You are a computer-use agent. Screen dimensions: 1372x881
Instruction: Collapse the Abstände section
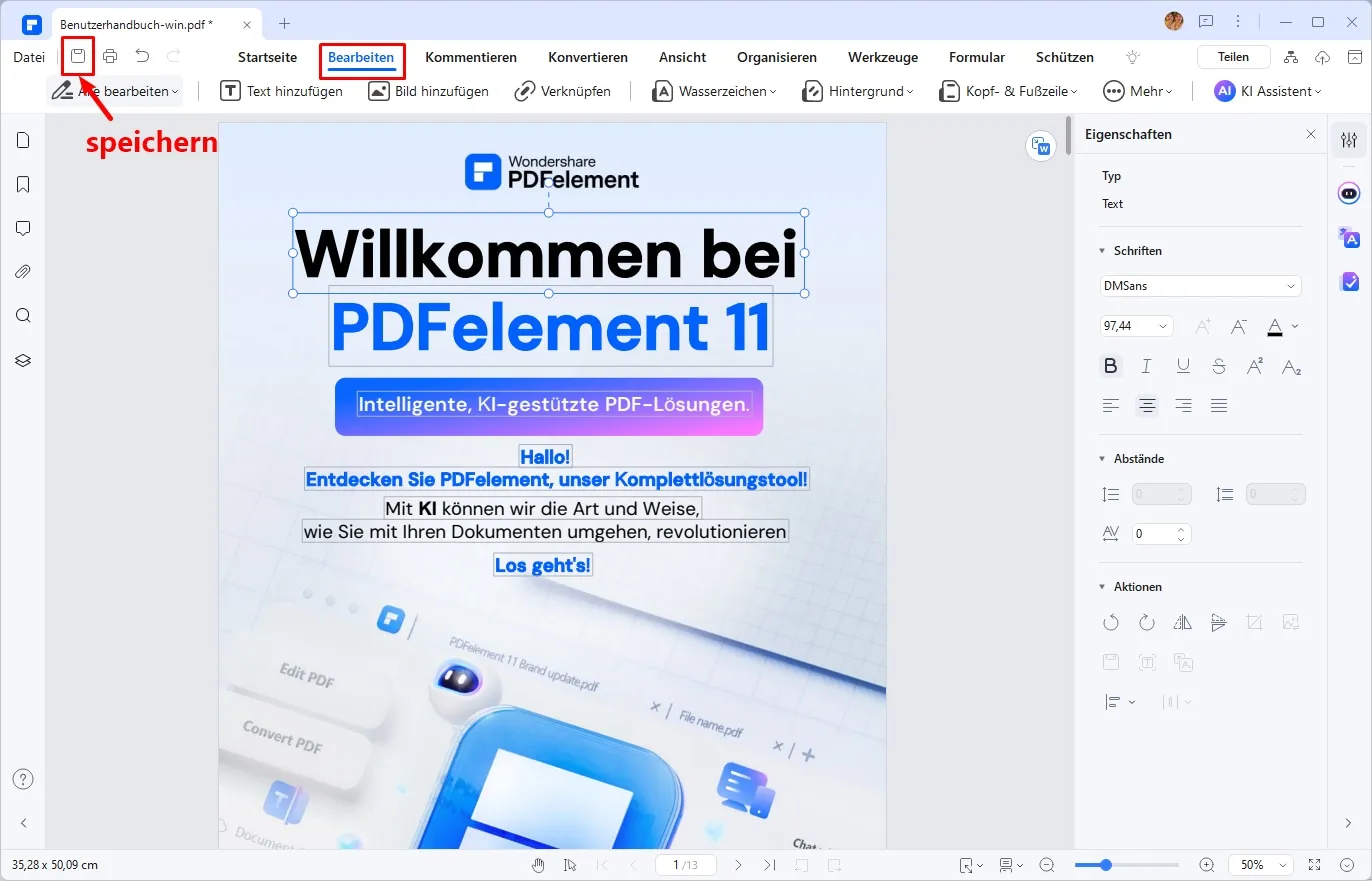point(1103,458)
